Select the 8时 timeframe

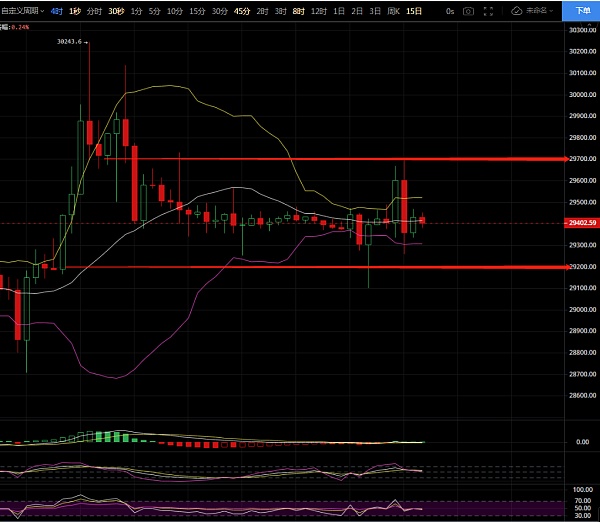pyautogui.click(x=298, y=10)
